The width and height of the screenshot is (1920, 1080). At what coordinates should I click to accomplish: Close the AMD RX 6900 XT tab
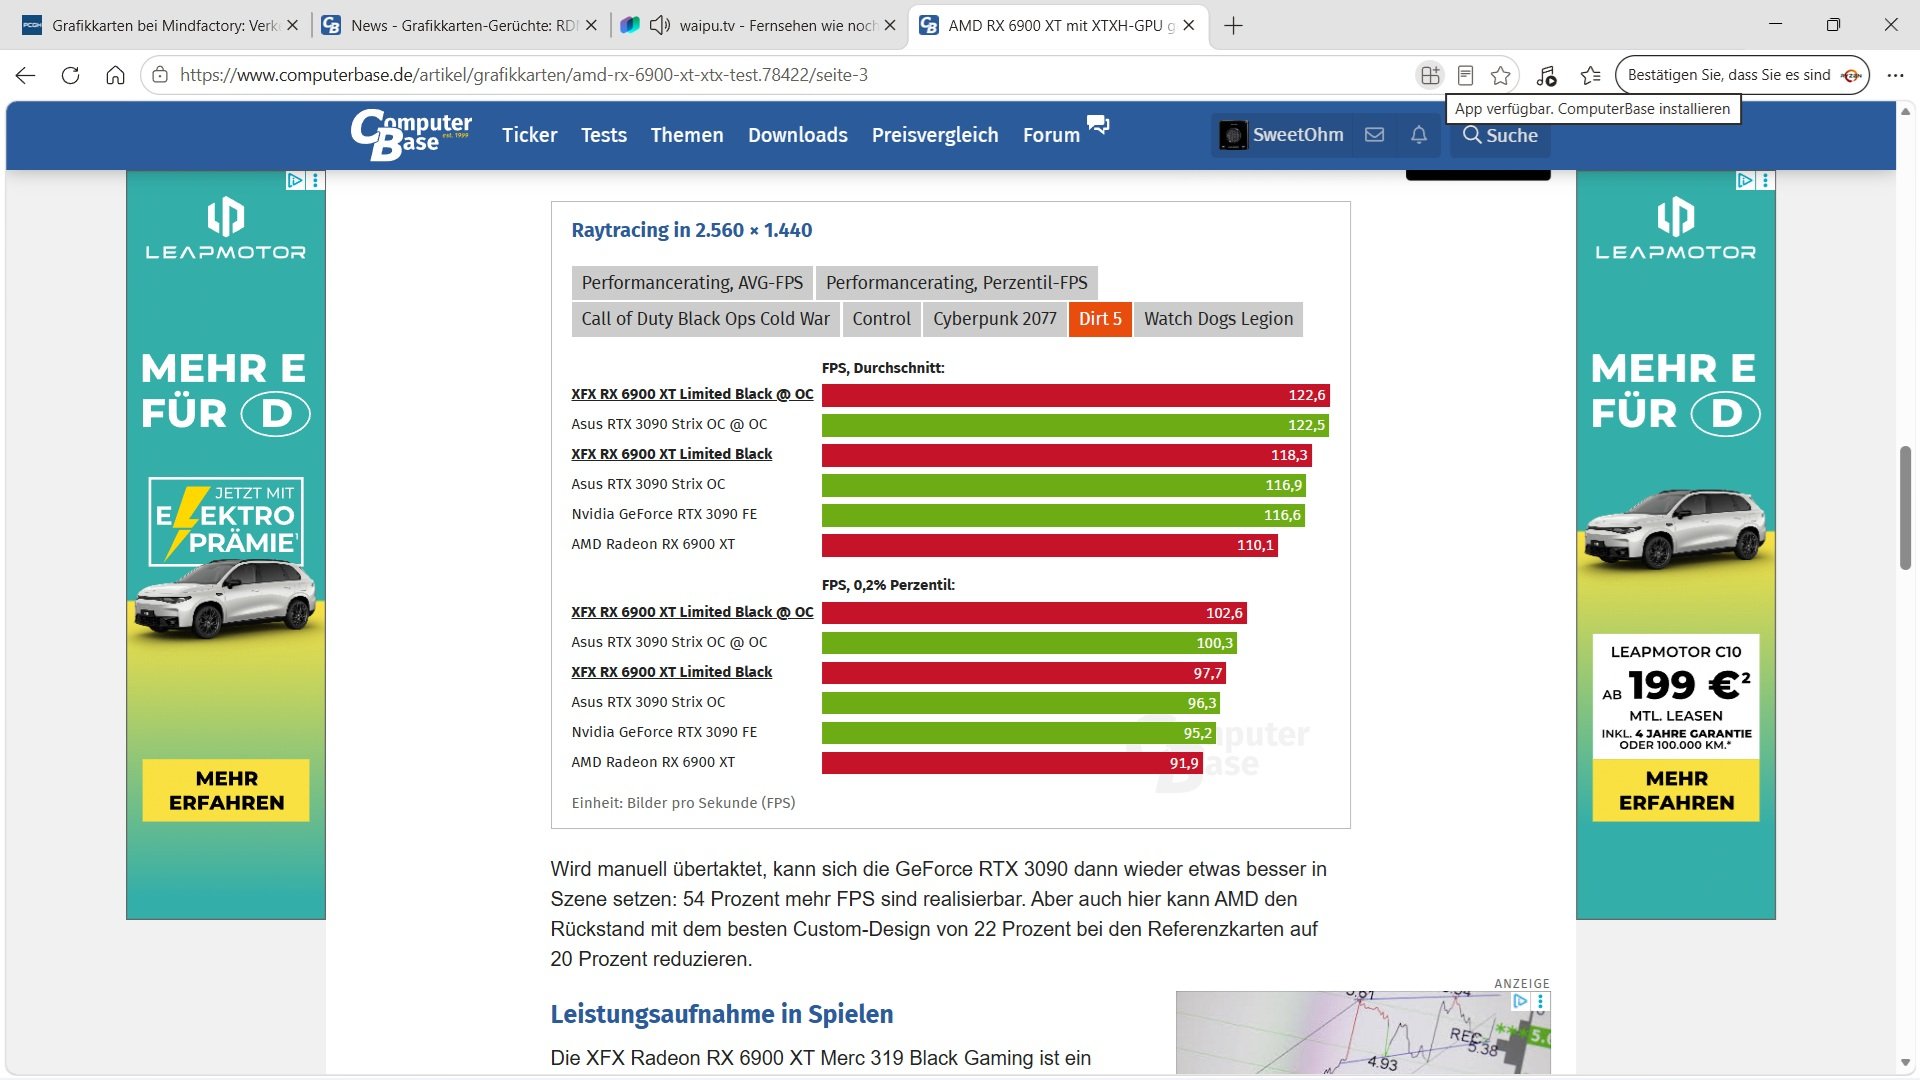pos(1188,26)
